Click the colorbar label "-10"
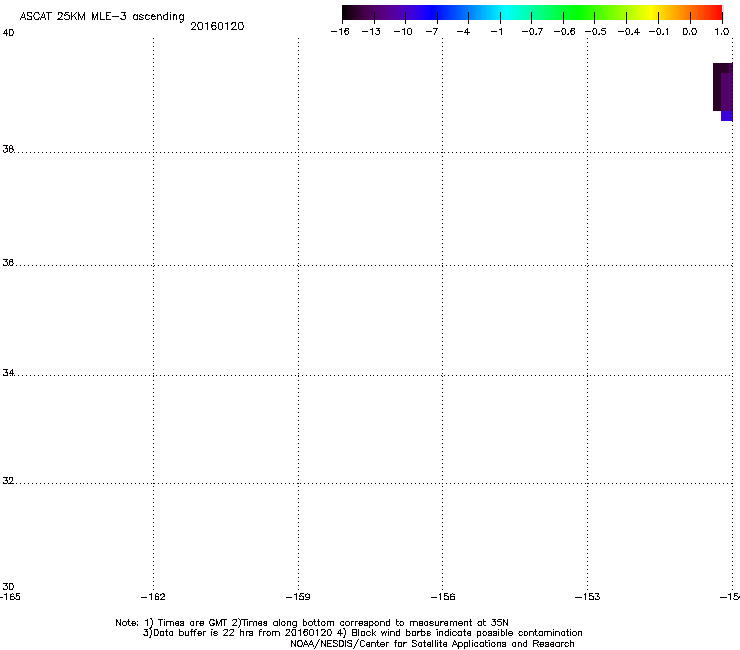 coord(403,32)
